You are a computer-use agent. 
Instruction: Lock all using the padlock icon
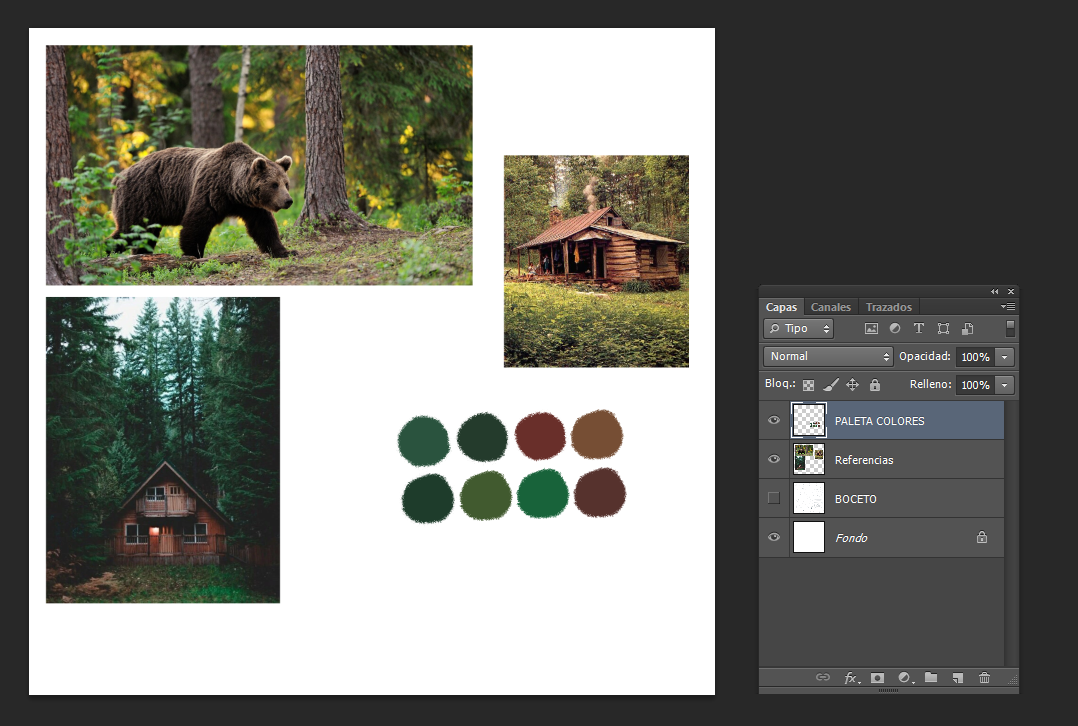874,385
